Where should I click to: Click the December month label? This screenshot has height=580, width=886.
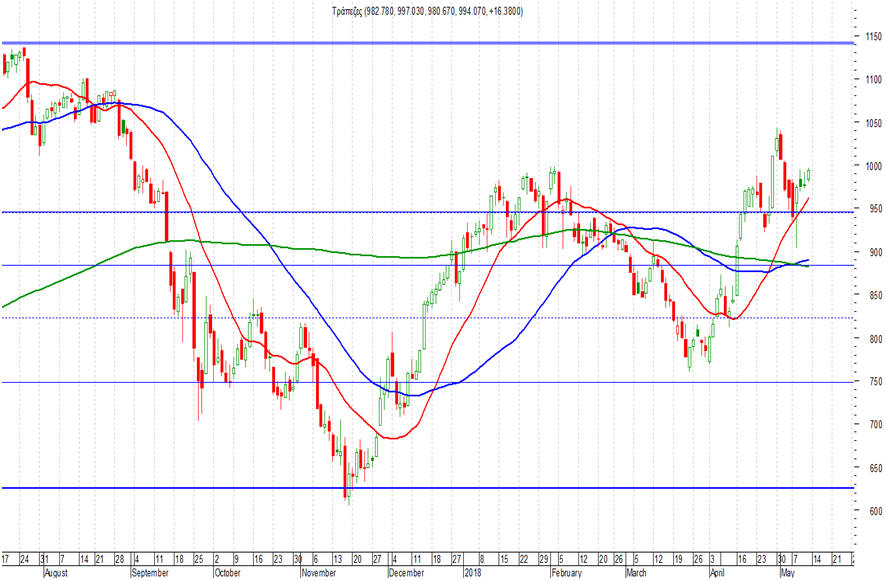click(406, 573)
